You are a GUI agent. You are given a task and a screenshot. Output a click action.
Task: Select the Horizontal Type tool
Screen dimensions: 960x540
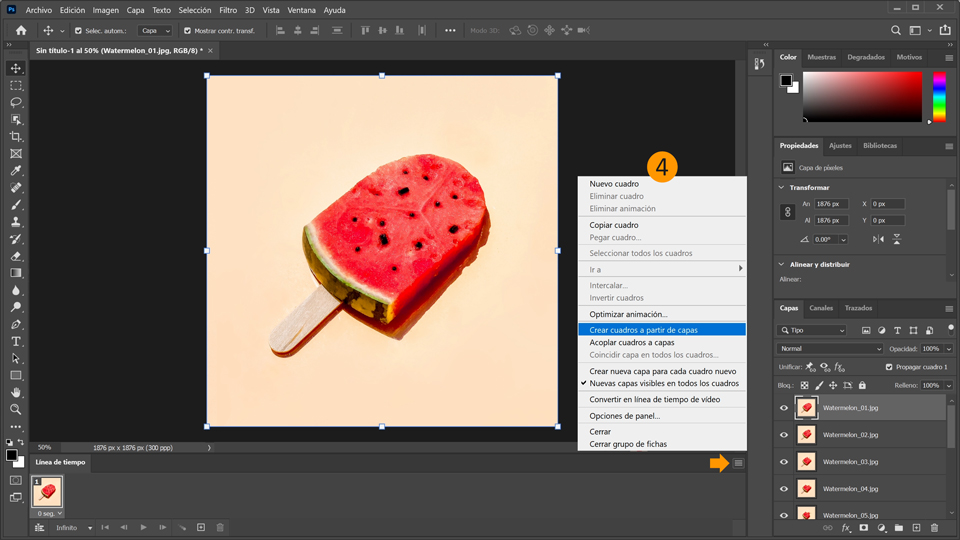[x=16, y=341]
